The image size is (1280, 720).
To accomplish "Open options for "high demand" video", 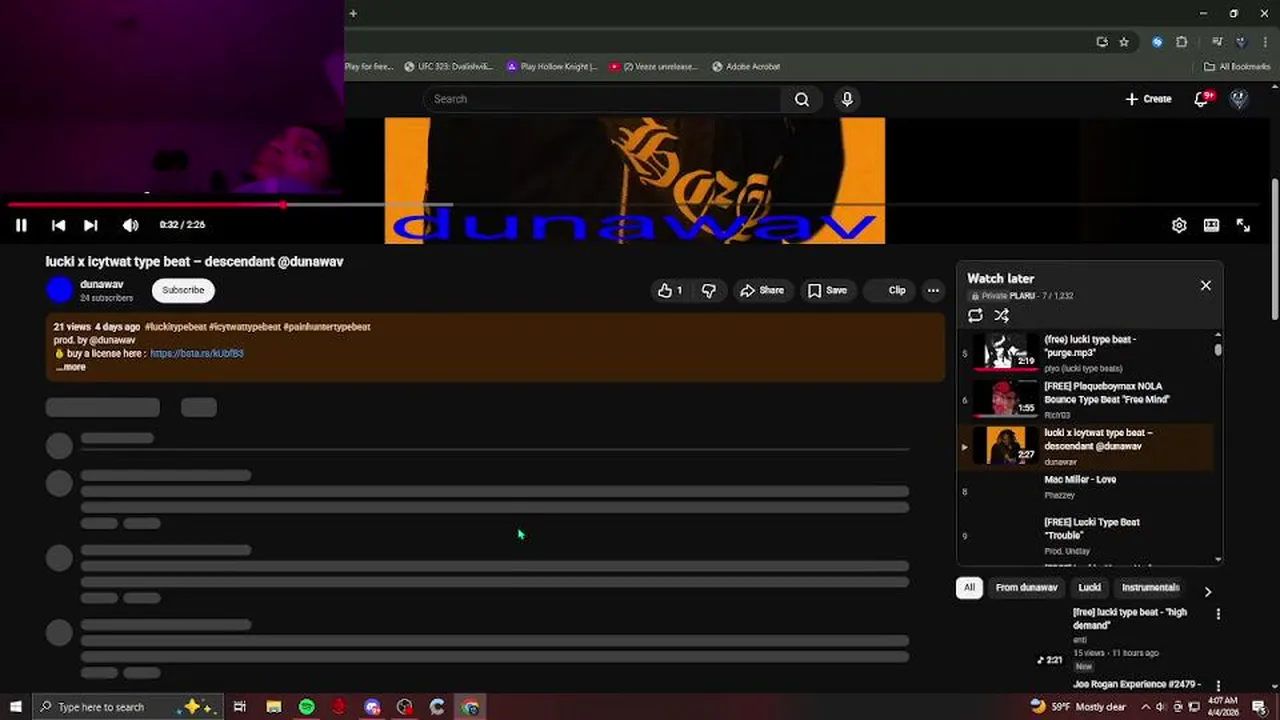I will 1218,614.
